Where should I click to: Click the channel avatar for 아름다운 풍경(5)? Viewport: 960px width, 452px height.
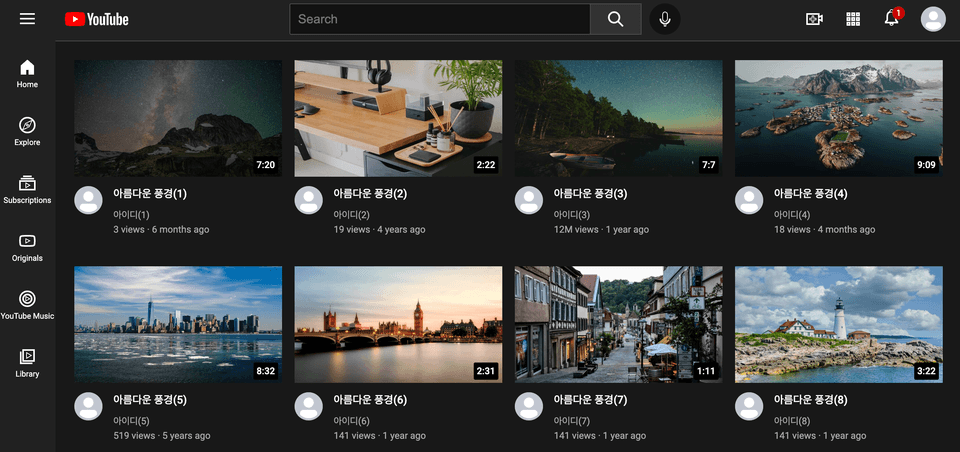click(x=88, y=406)
